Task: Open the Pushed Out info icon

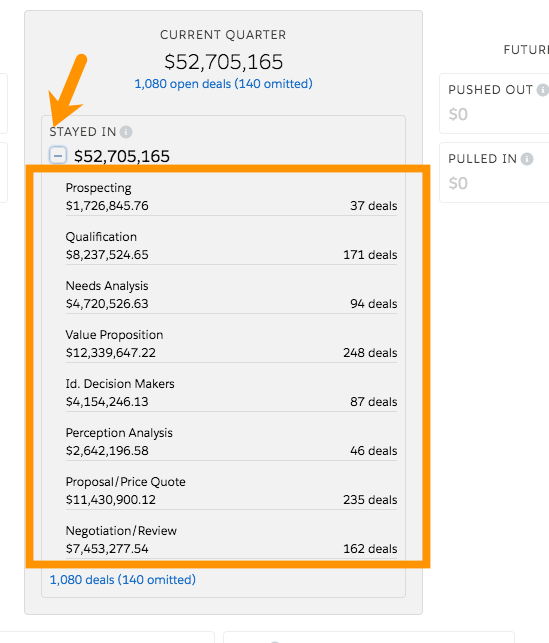Action: pos(543,90)
